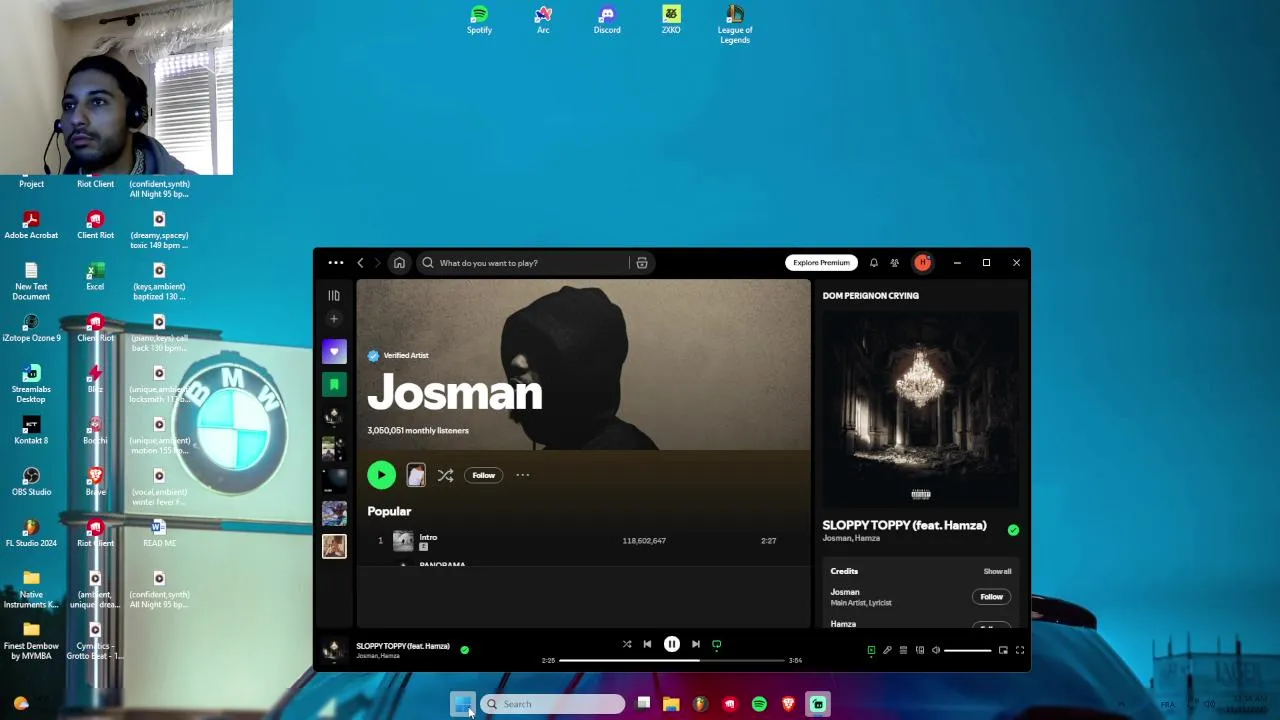Open the FL Studio taskbar icon

[x=700, y=704]
